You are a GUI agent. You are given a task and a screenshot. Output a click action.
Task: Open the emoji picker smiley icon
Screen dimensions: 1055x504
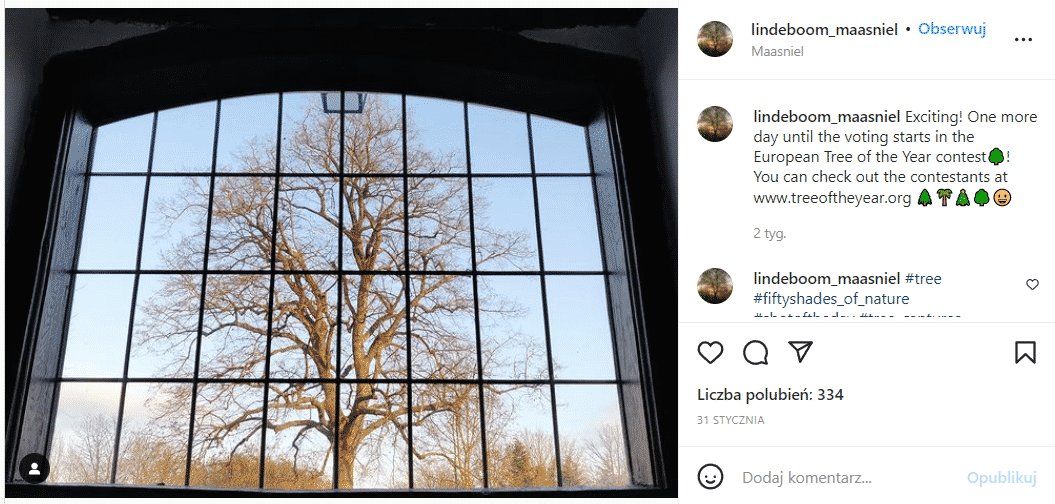(x=711, y=477)
